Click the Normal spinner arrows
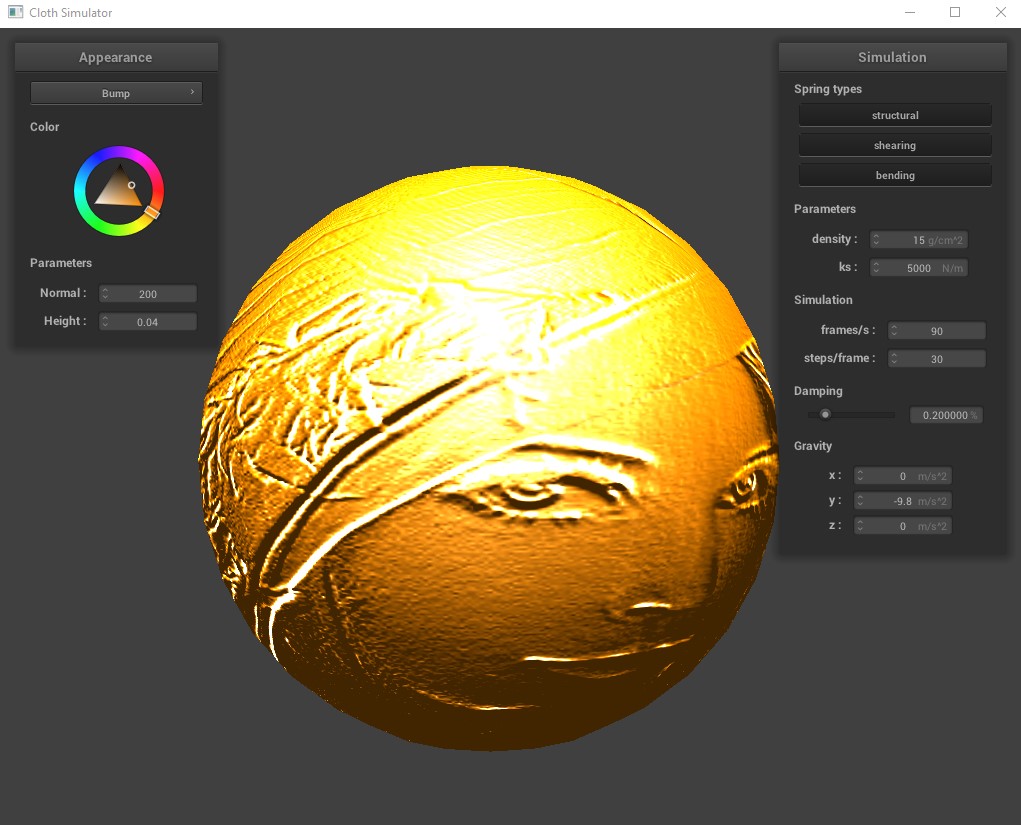This screenshot has width=1021, height=825. [x=105, y=294]
